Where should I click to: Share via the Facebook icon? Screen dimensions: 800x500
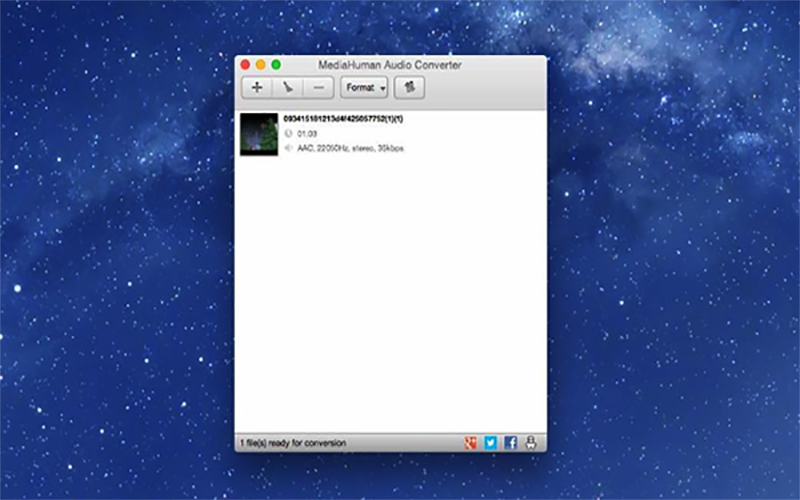click(511, 443)
